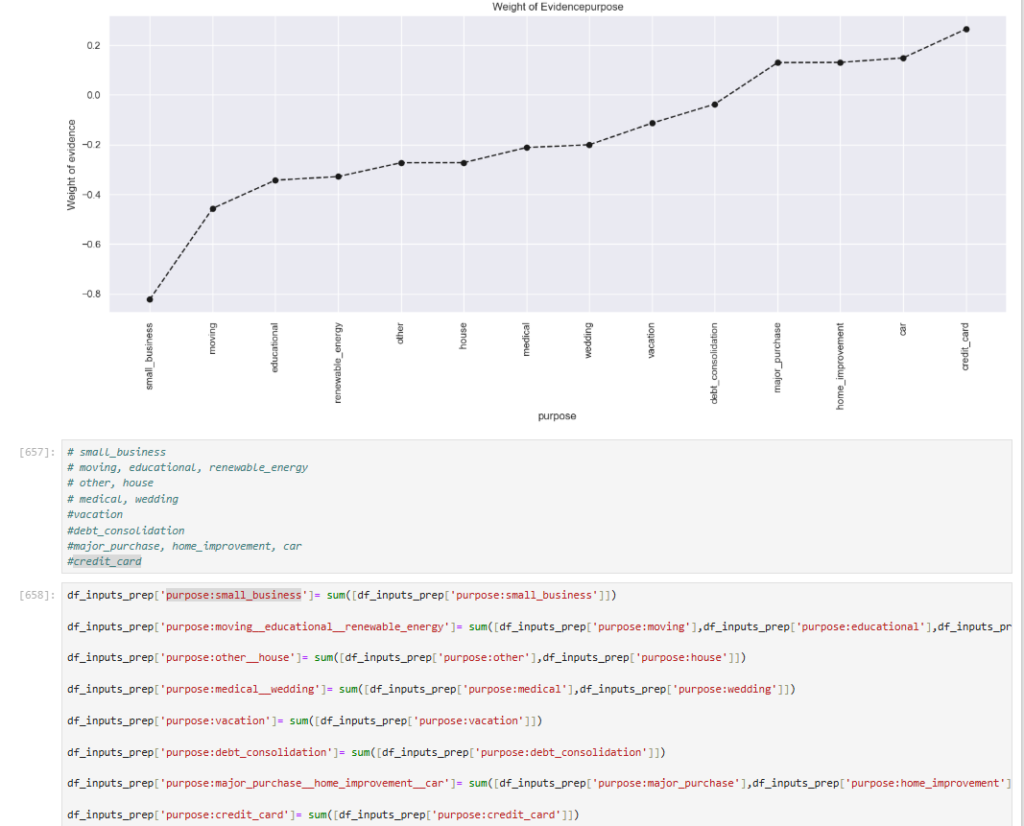Click the credit_card data point on the chart
This screenshot has width=1024, height=826.
[x=966, y=29]
